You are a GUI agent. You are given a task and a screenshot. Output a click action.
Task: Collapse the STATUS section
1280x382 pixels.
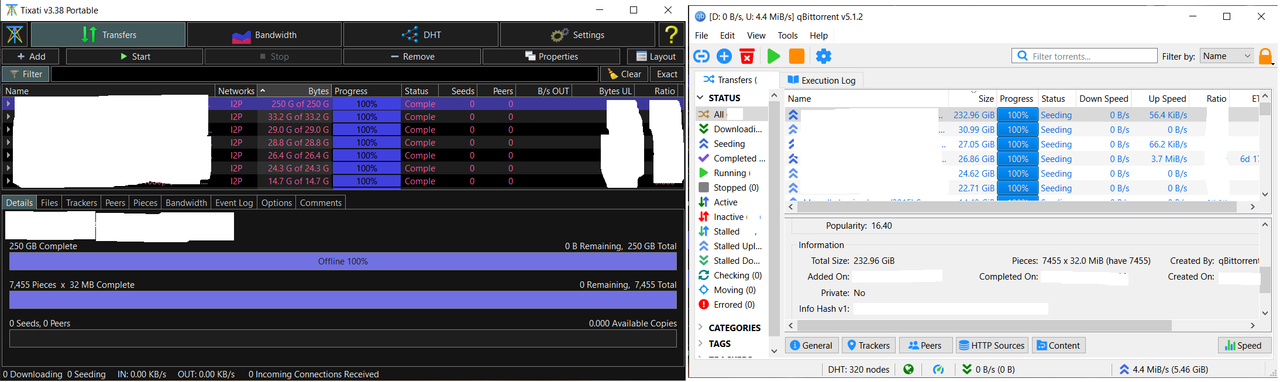point(700,98)
